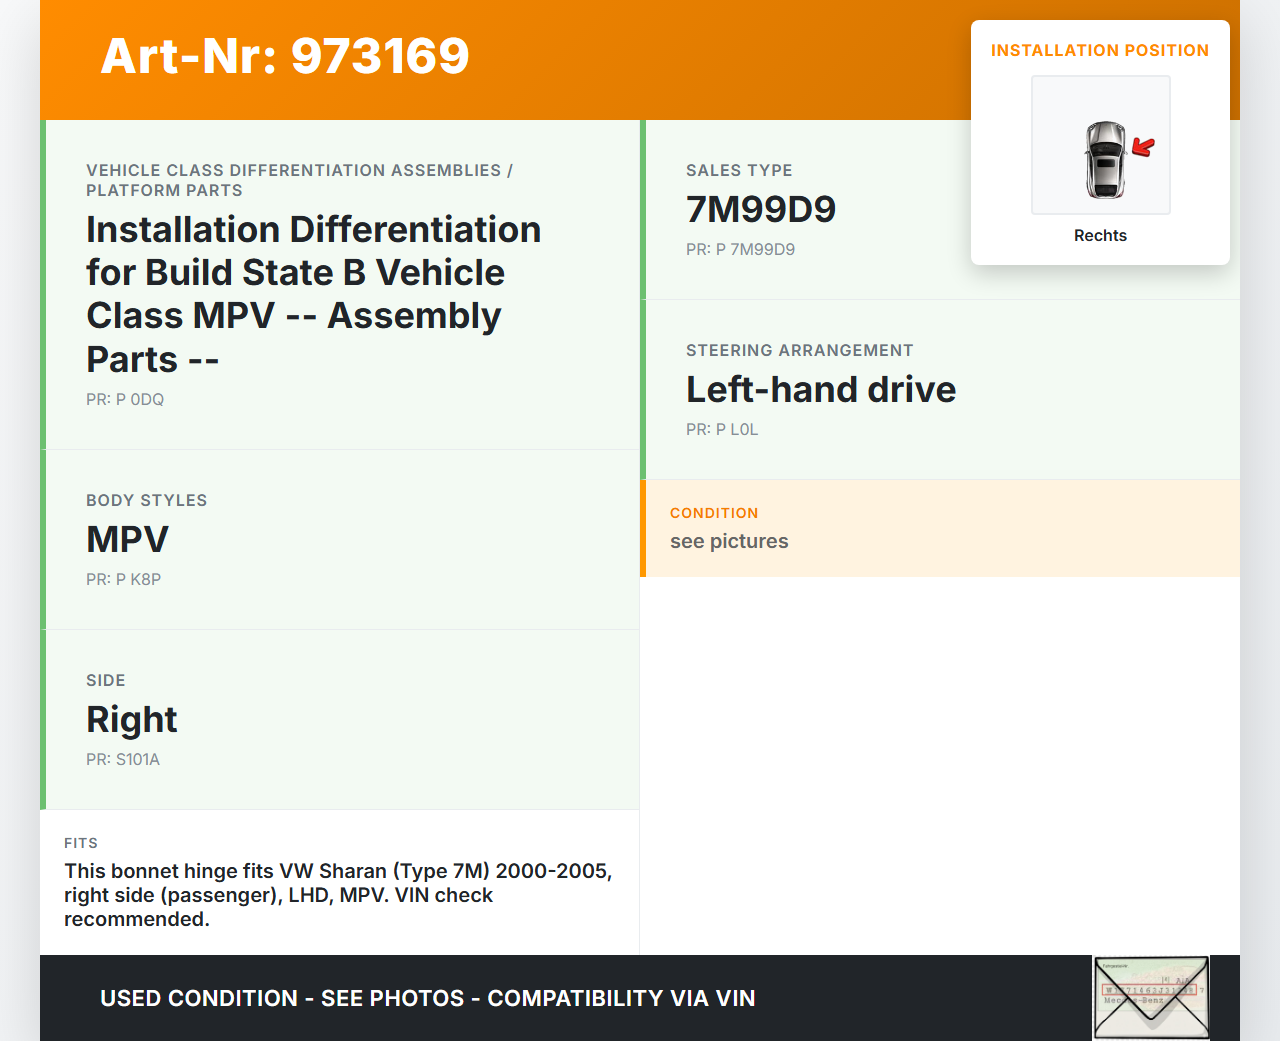
Task: Click the 'Rechts' caption under the car
Action: (1100, 235)
